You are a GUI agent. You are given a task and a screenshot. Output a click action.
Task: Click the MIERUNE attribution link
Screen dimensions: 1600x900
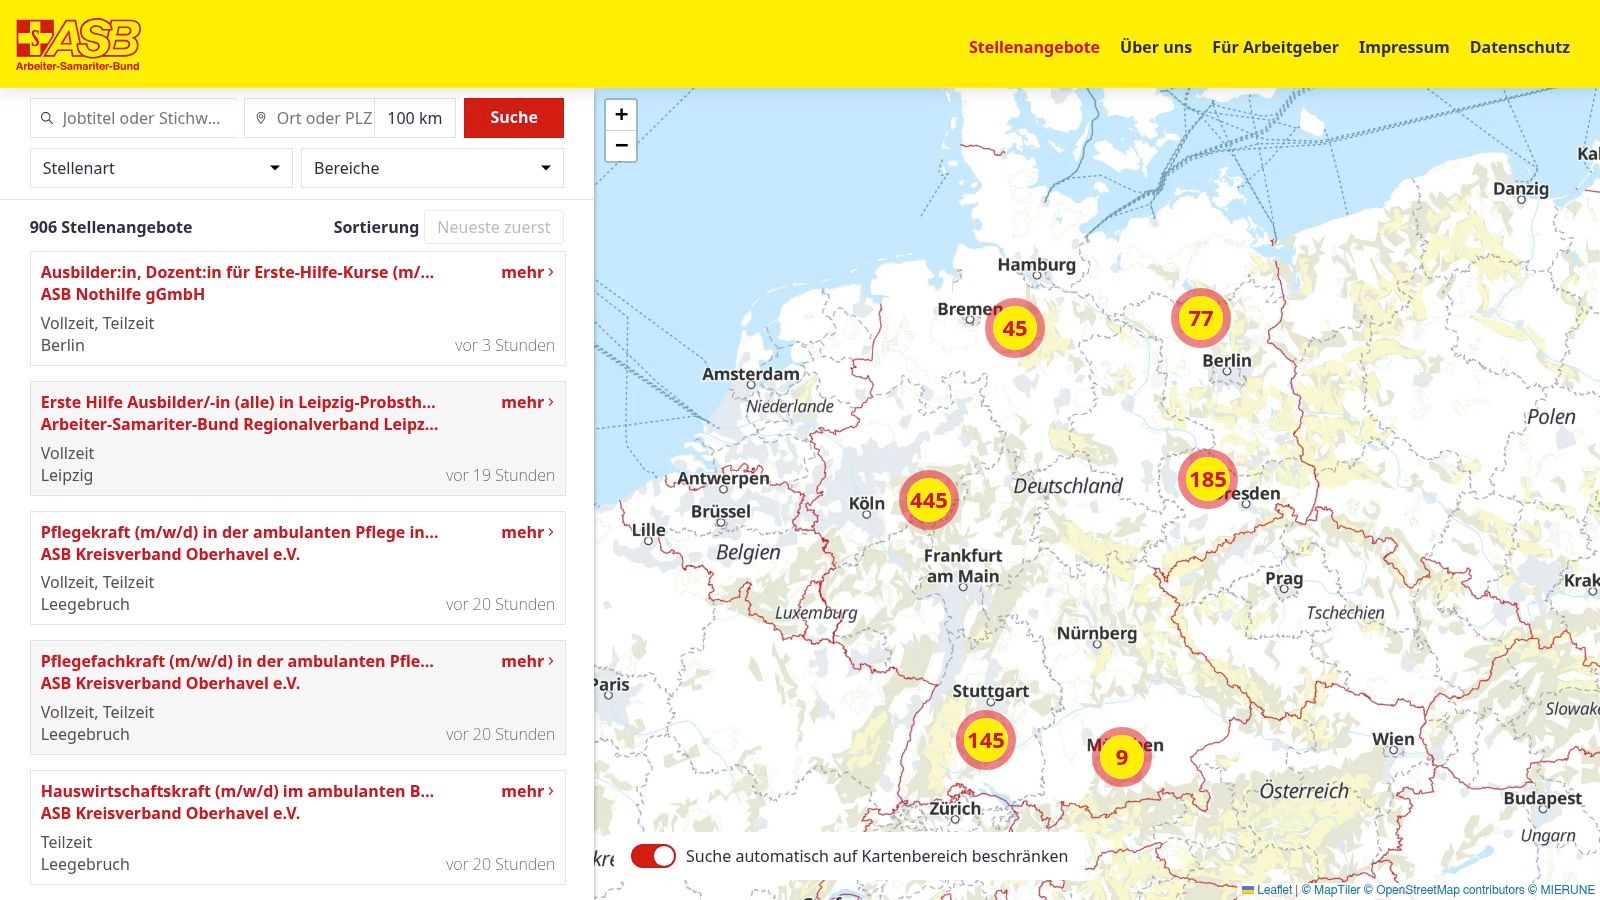(x=1561, y=890)
